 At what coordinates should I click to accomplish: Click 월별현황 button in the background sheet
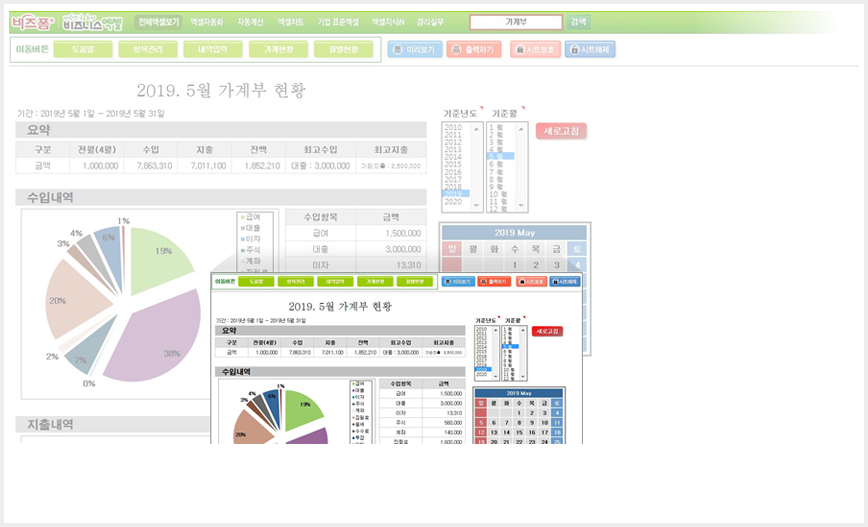[x=343, y=49]
